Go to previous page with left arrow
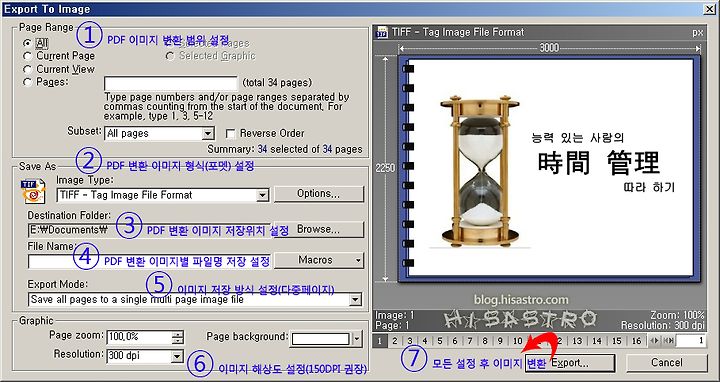Viewport: 720px width, 382px height. [652, 341]
